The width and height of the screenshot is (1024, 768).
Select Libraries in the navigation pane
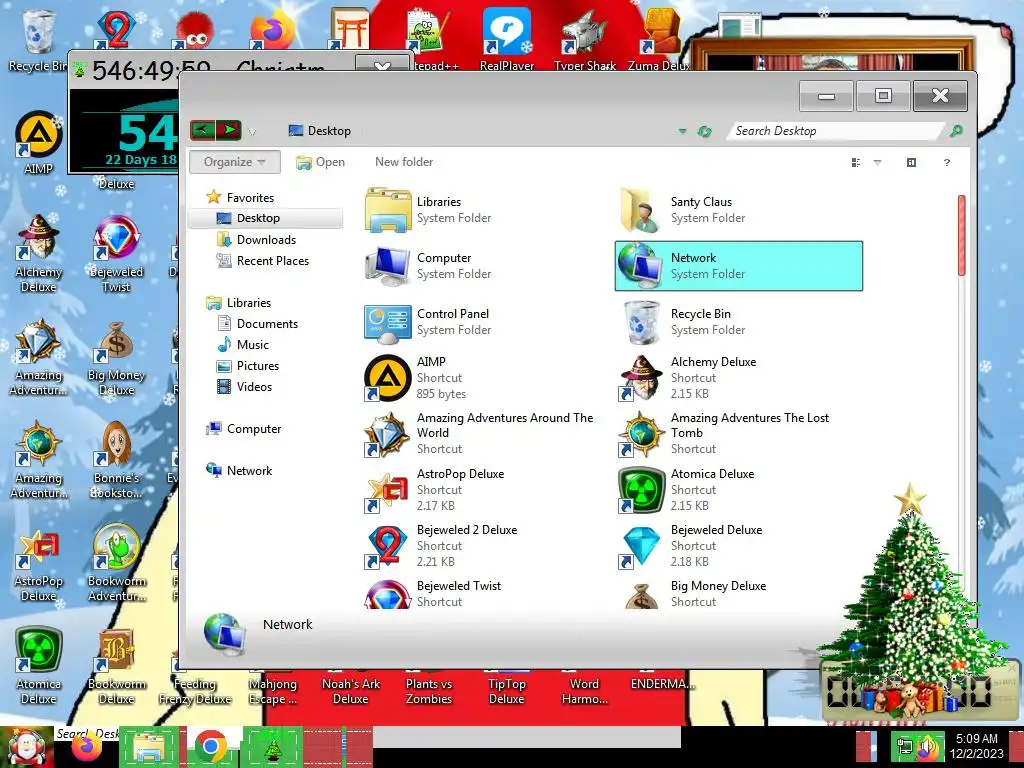[x=238, y=302]
